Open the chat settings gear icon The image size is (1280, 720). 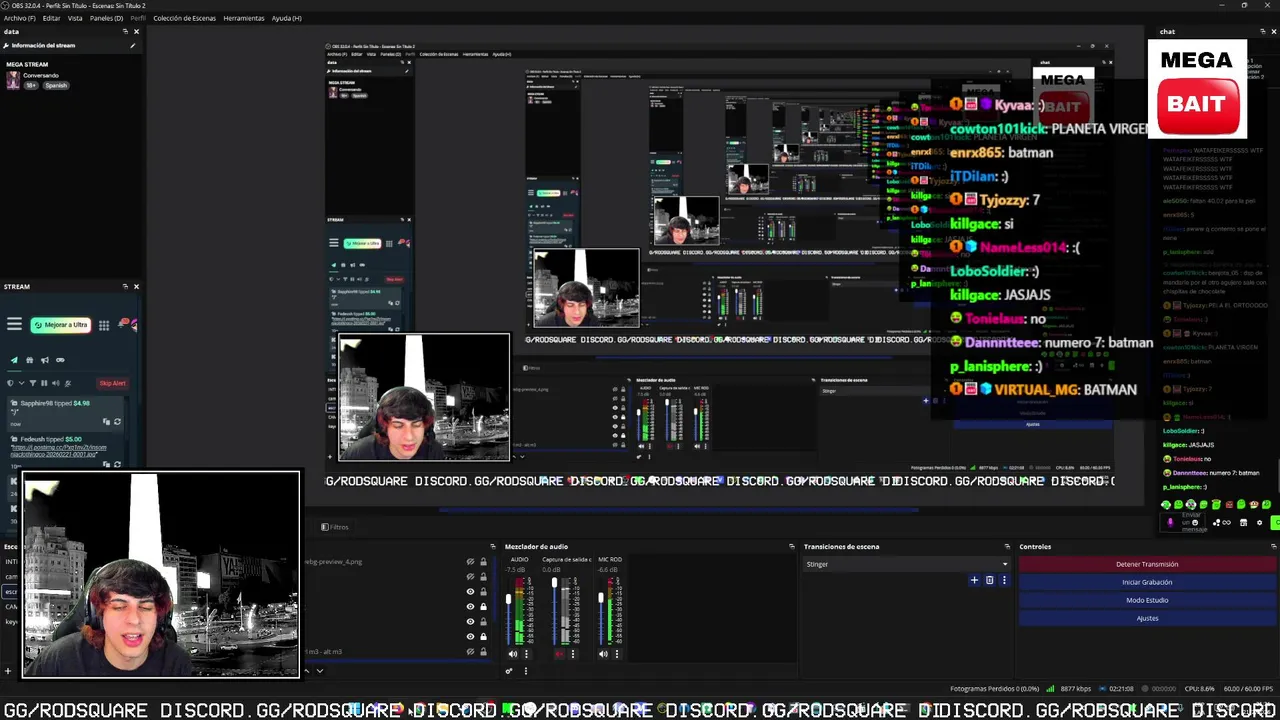[x=1259, y=523]
